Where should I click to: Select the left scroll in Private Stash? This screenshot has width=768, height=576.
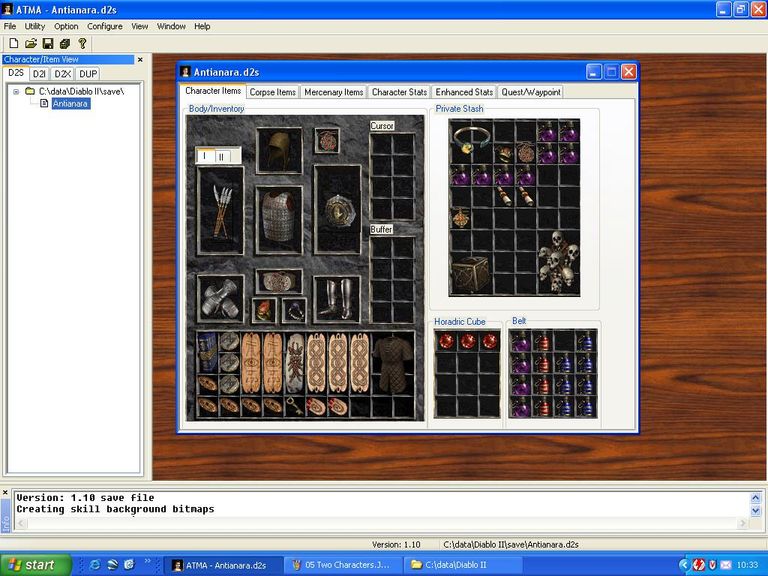click(504, 196)
